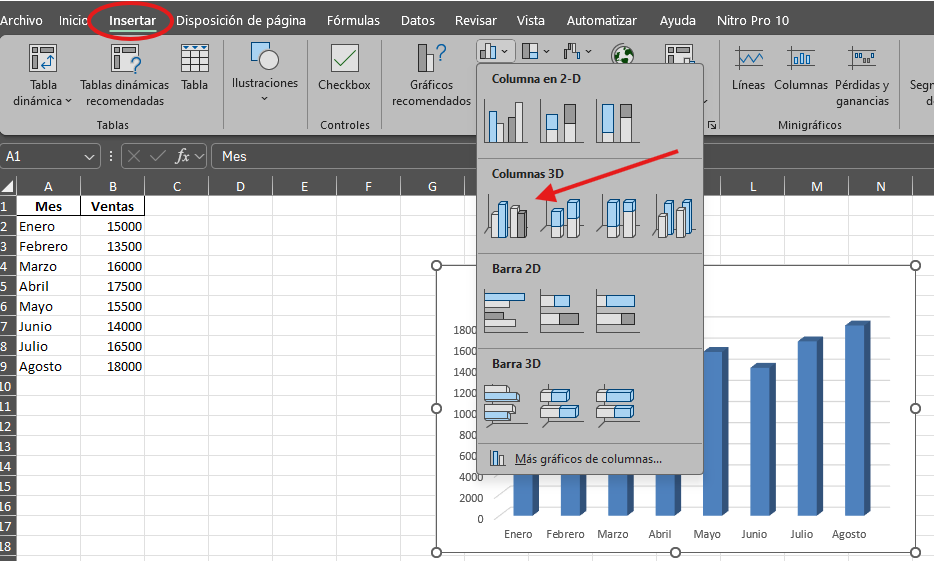Image resolution: width=934 pixels, height=561 pixels.
Task: Insert a Checkbox control
Action: [344, 67]
